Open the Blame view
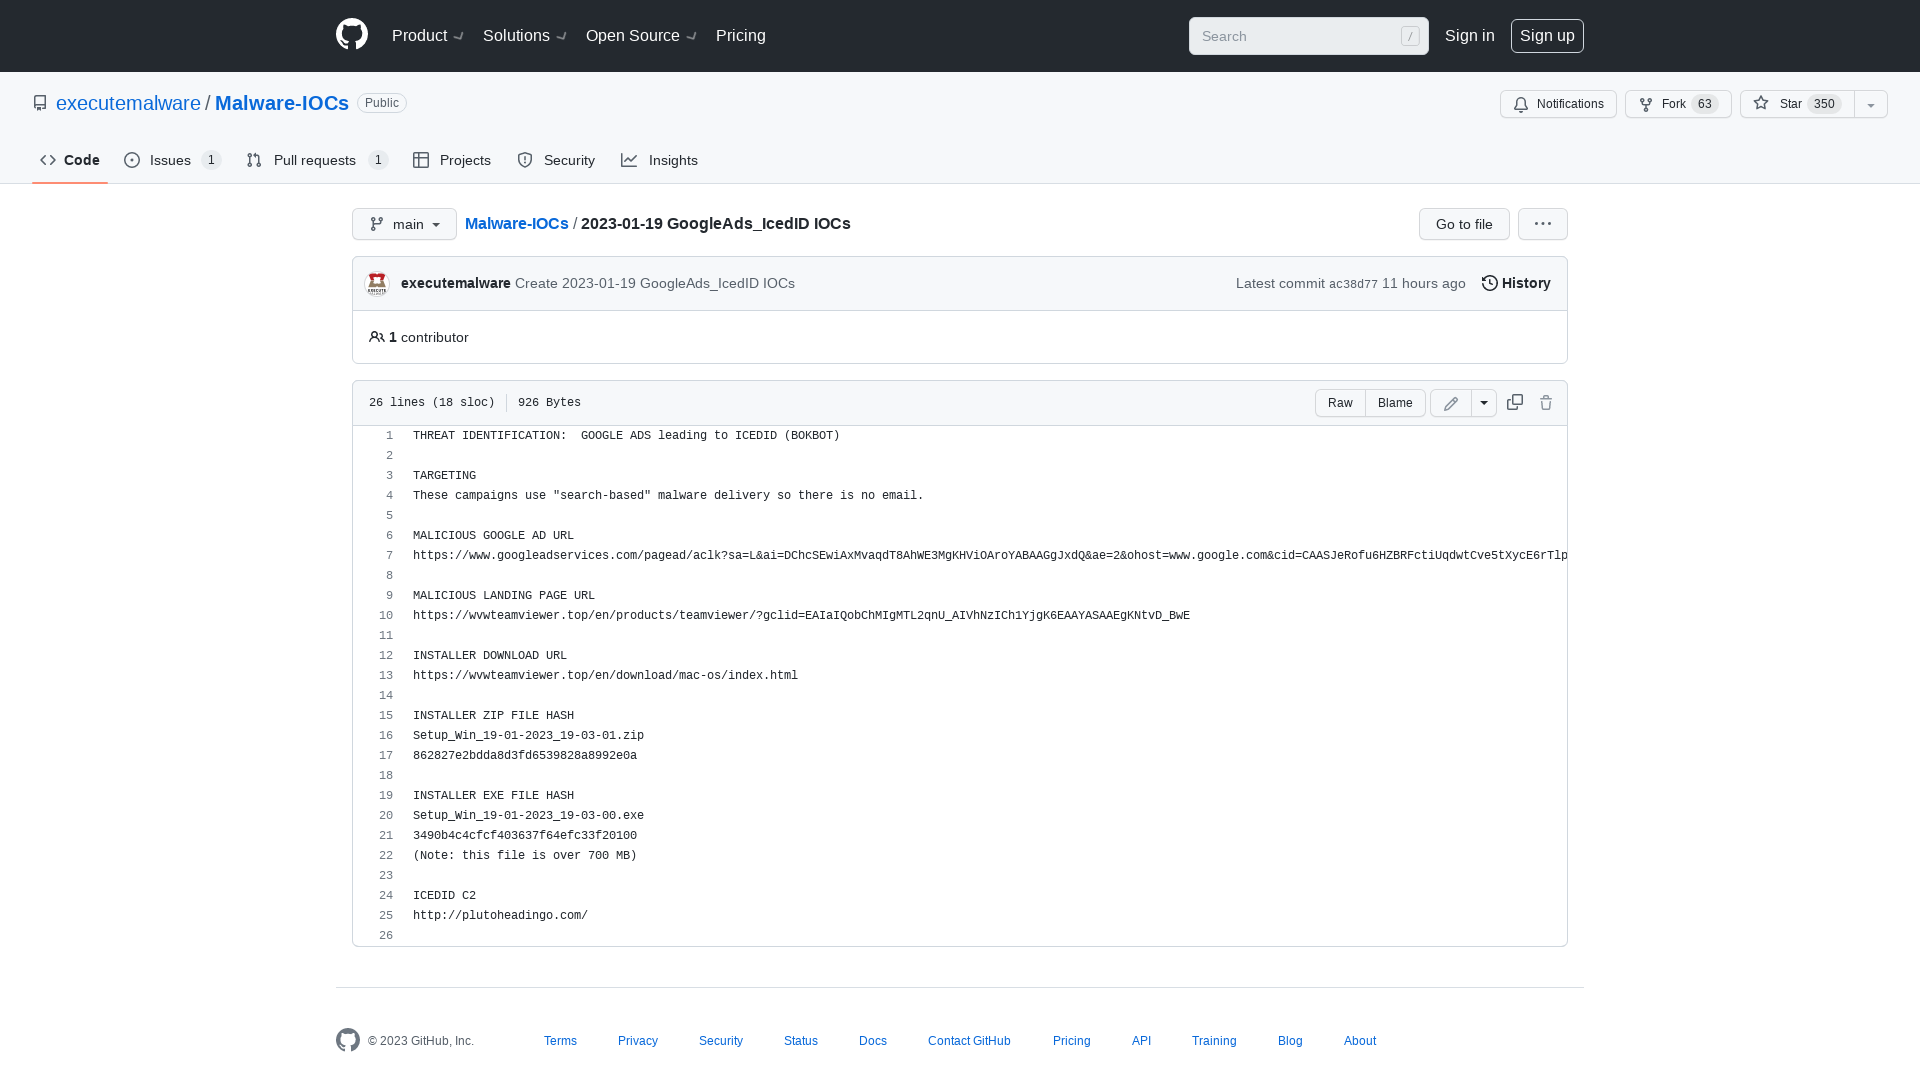This screenshot has height=1080, width=1920. click(1395, 403)
